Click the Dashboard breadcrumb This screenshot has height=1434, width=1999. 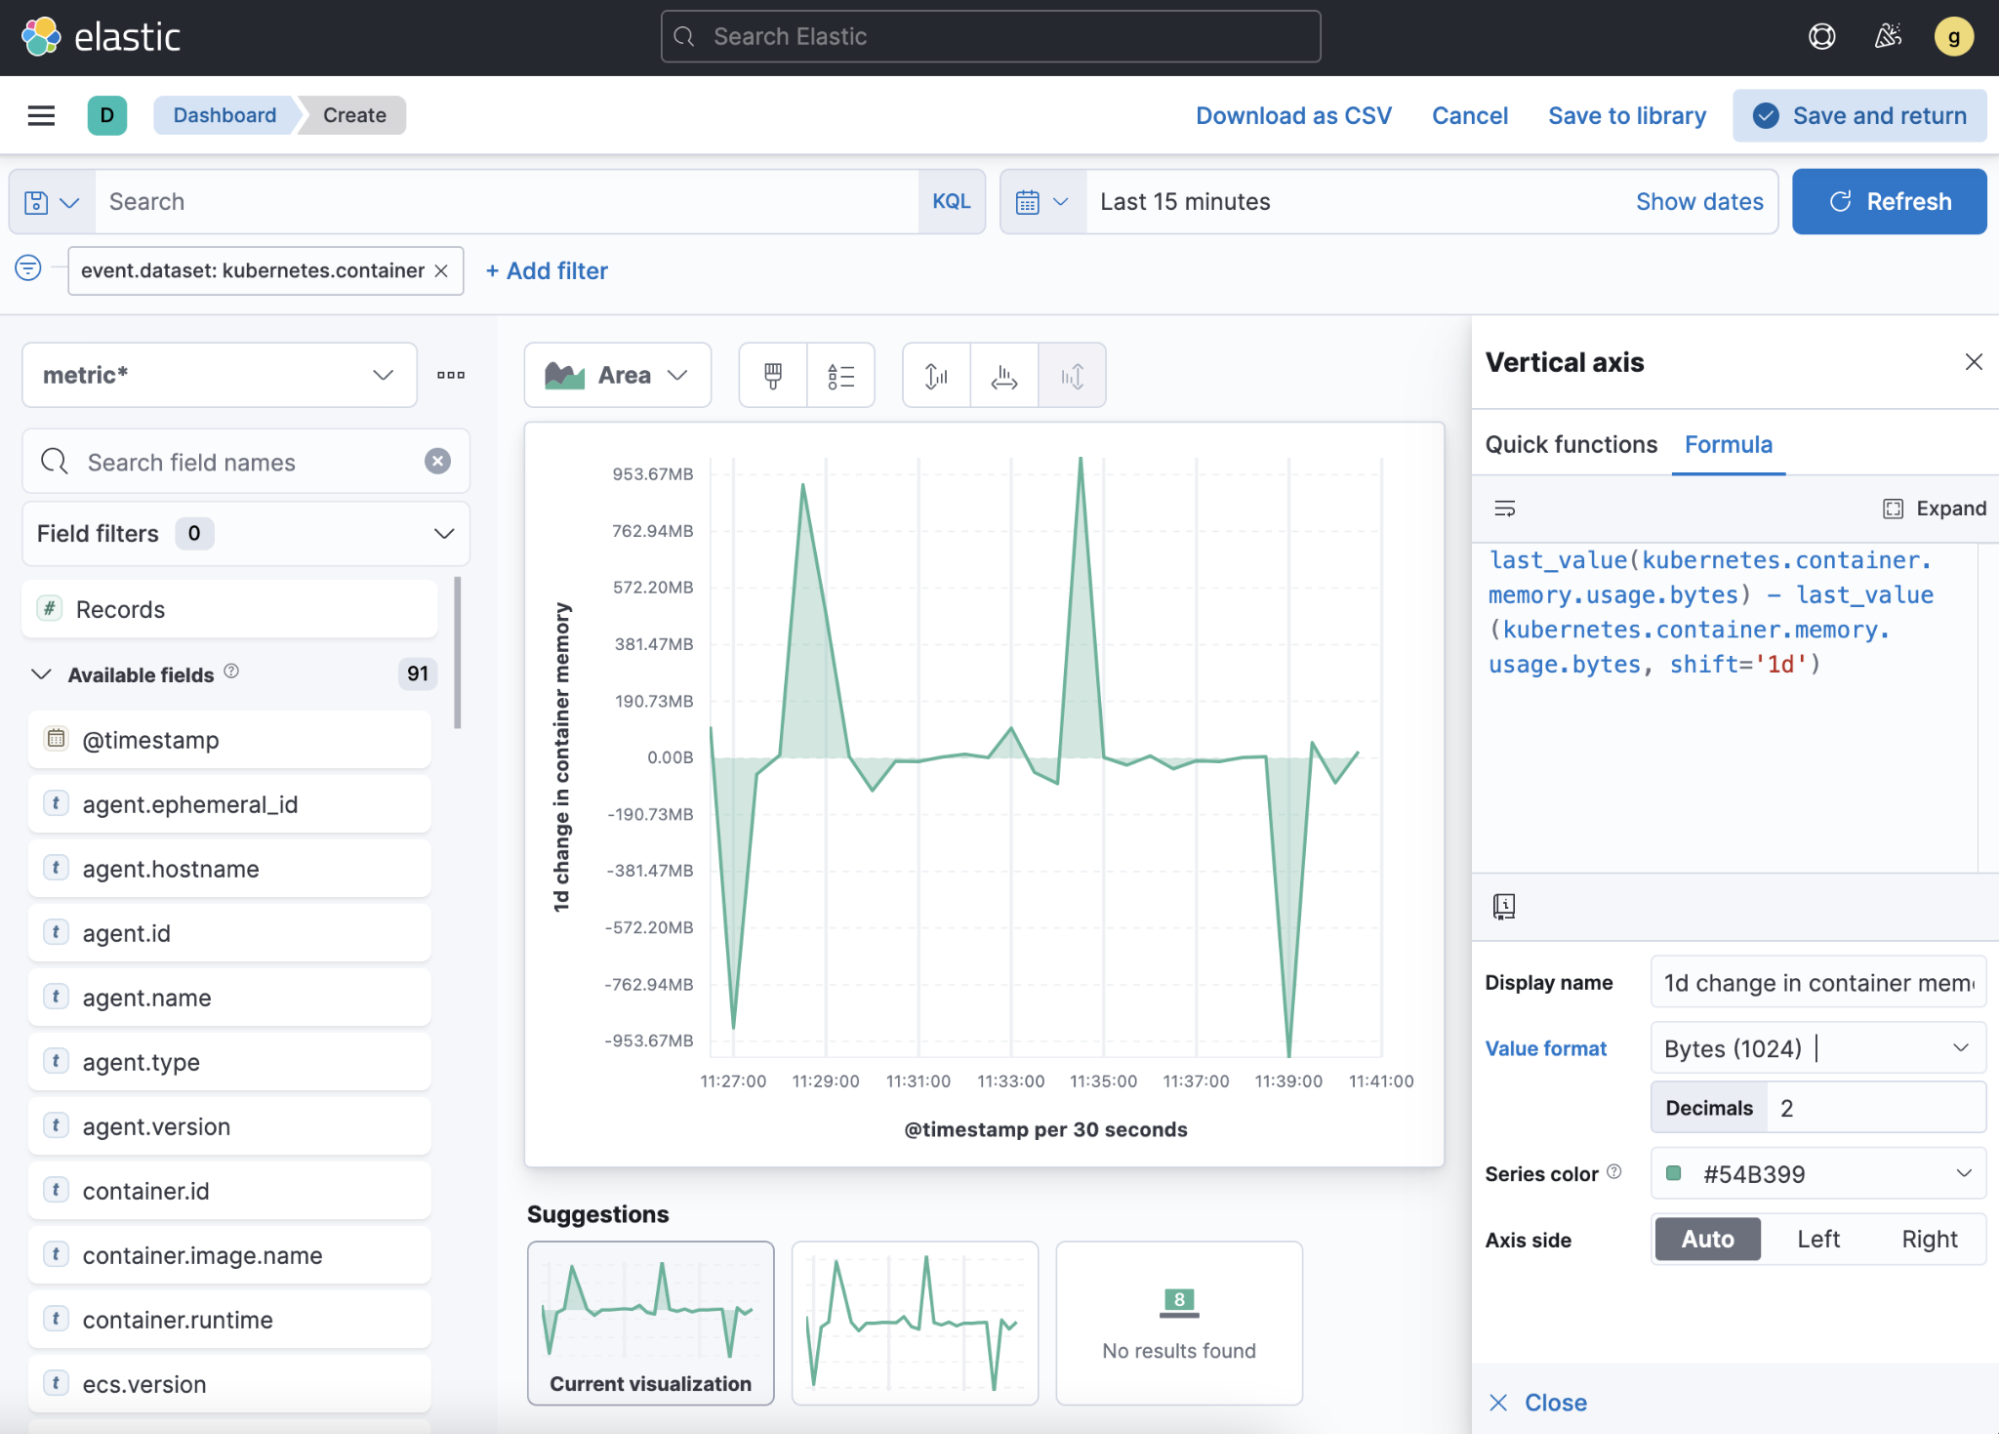pos(224,115)
